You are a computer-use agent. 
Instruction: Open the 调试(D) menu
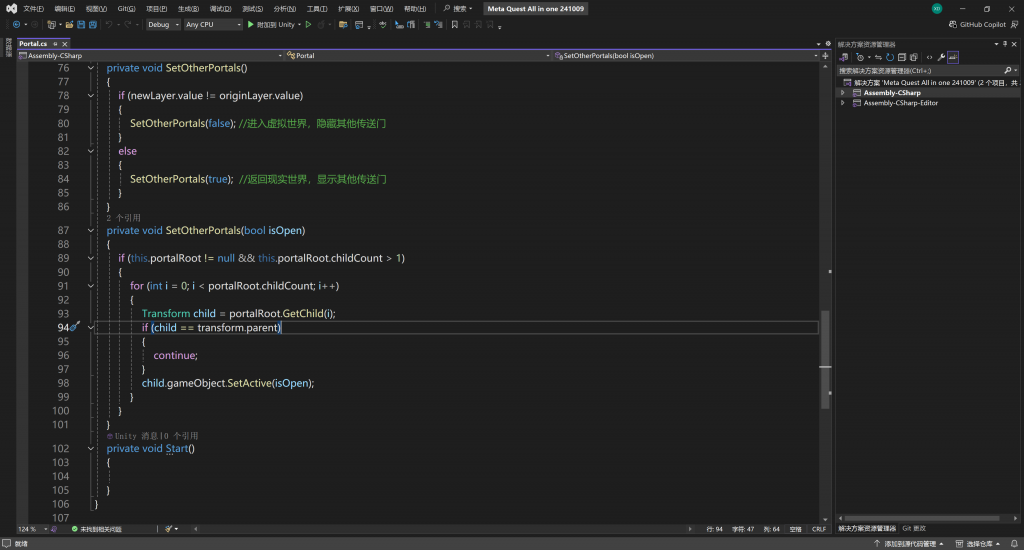220,8
